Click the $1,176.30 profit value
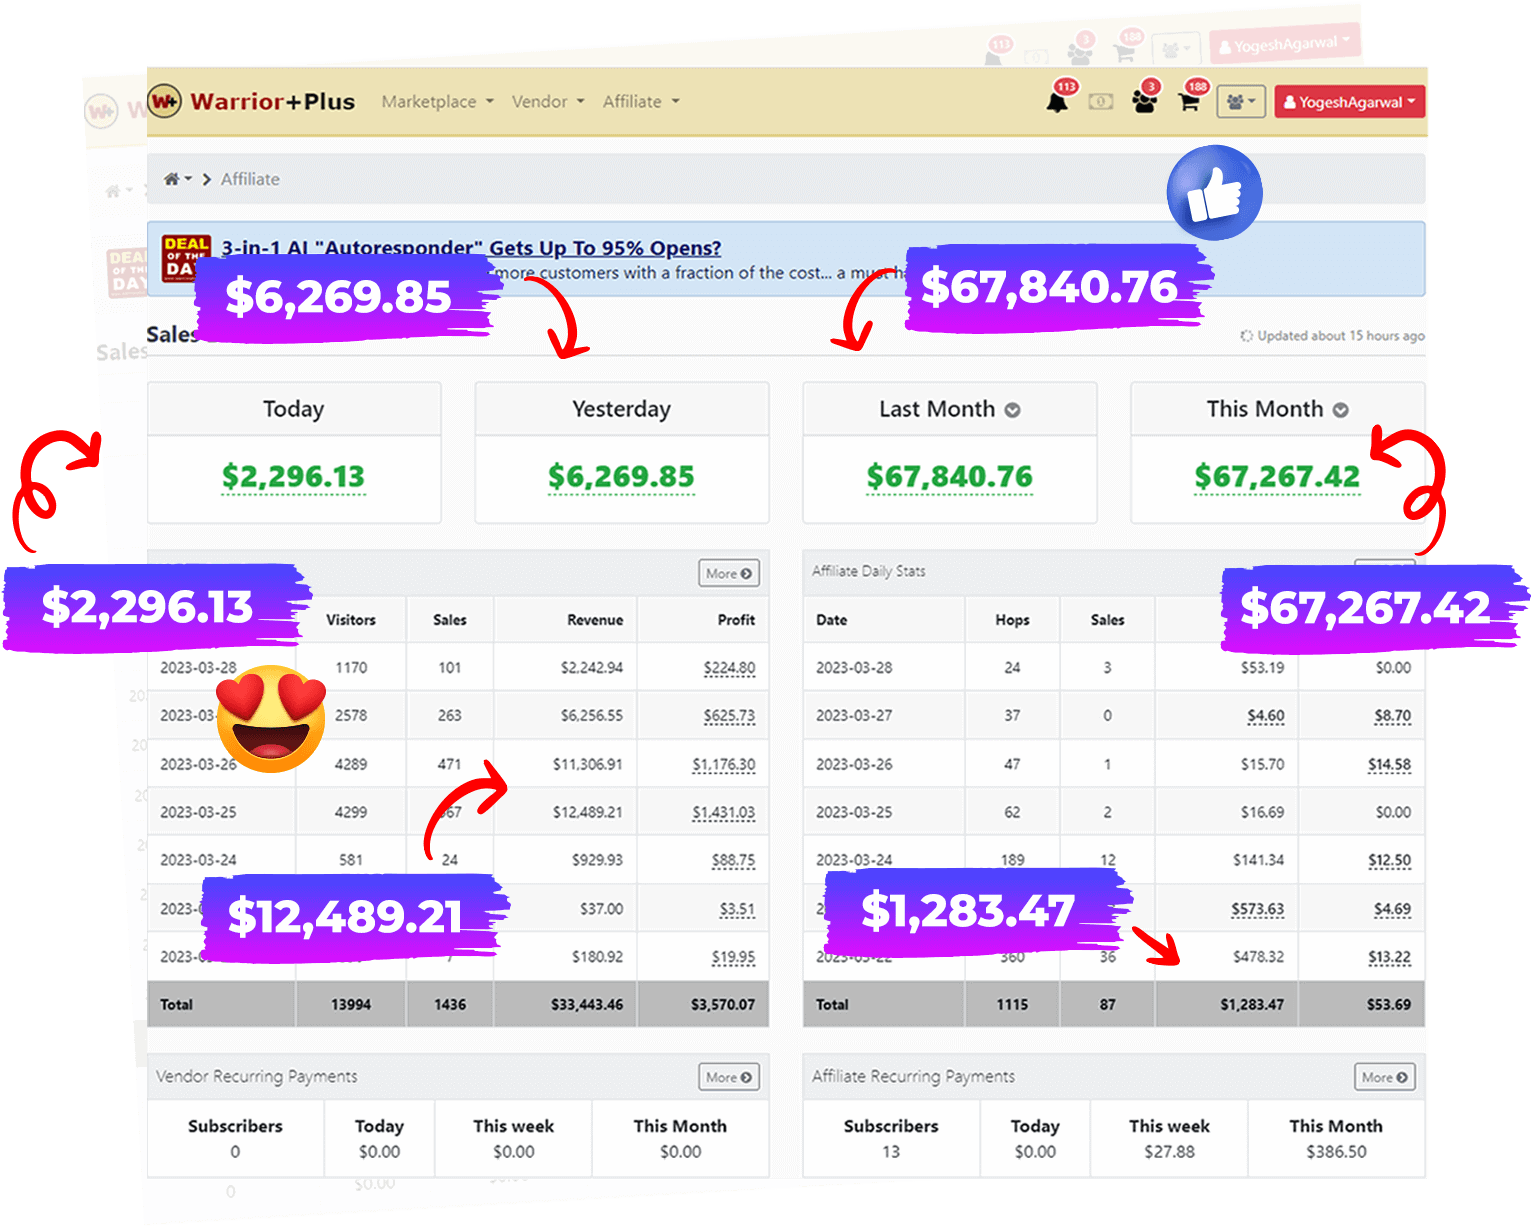 coord(724,765)
